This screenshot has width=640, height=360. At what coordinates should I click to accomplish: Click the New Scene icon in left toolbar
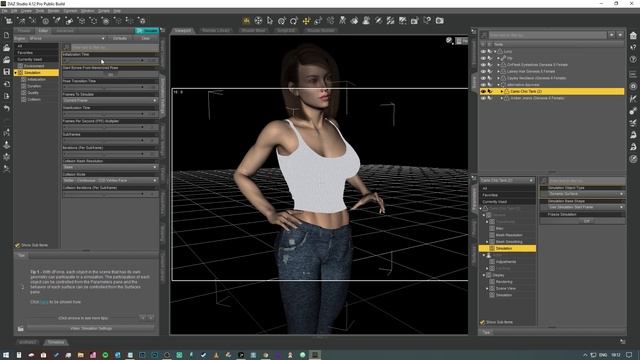7,36
